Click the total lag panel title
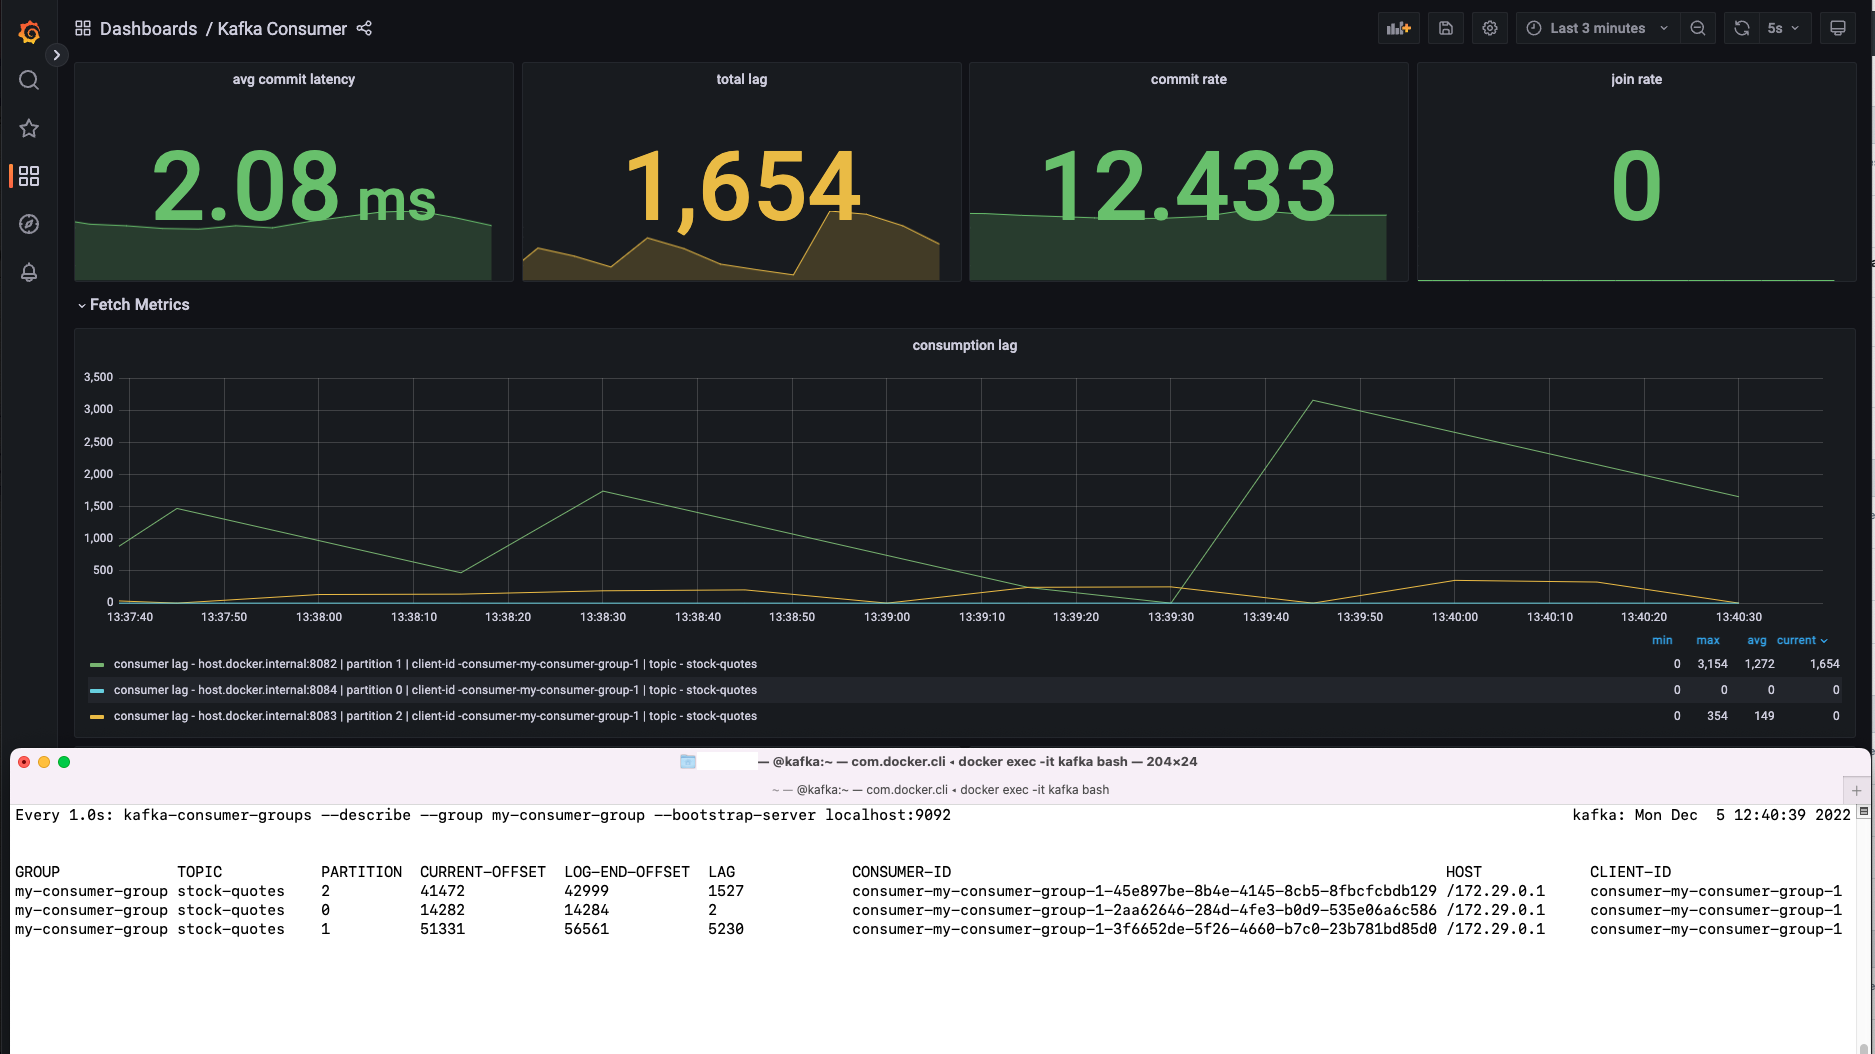The image size is (1875, 1054). [741, 79]
